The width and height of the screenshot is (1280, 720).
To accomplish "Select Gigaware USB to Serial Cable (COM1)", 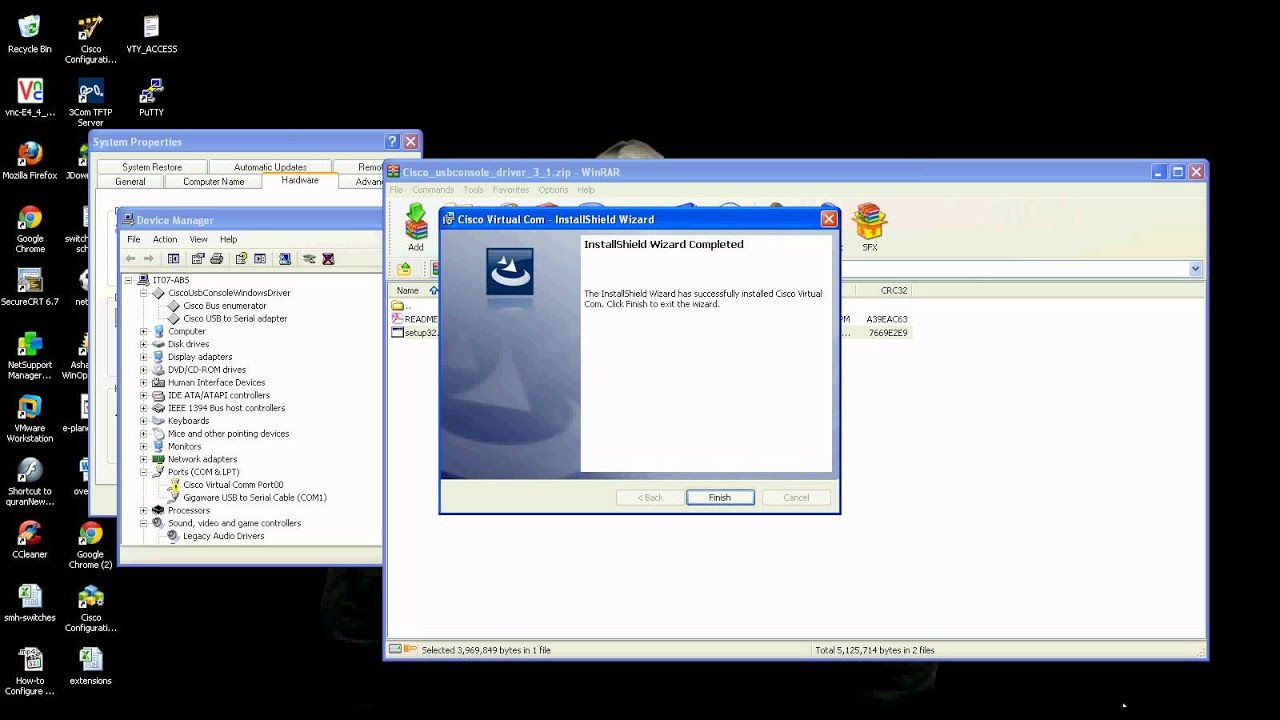I will tap(255, 498).
